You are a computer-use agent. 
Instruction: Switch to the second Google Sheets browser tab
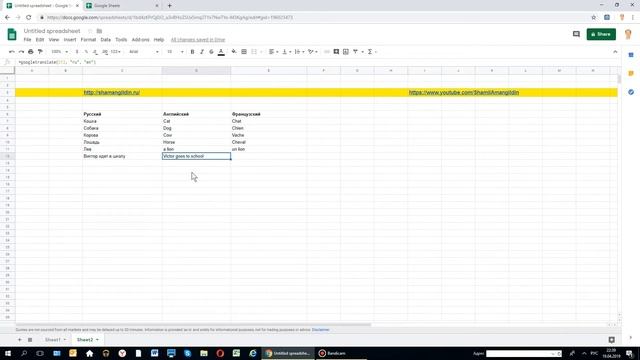122,6
